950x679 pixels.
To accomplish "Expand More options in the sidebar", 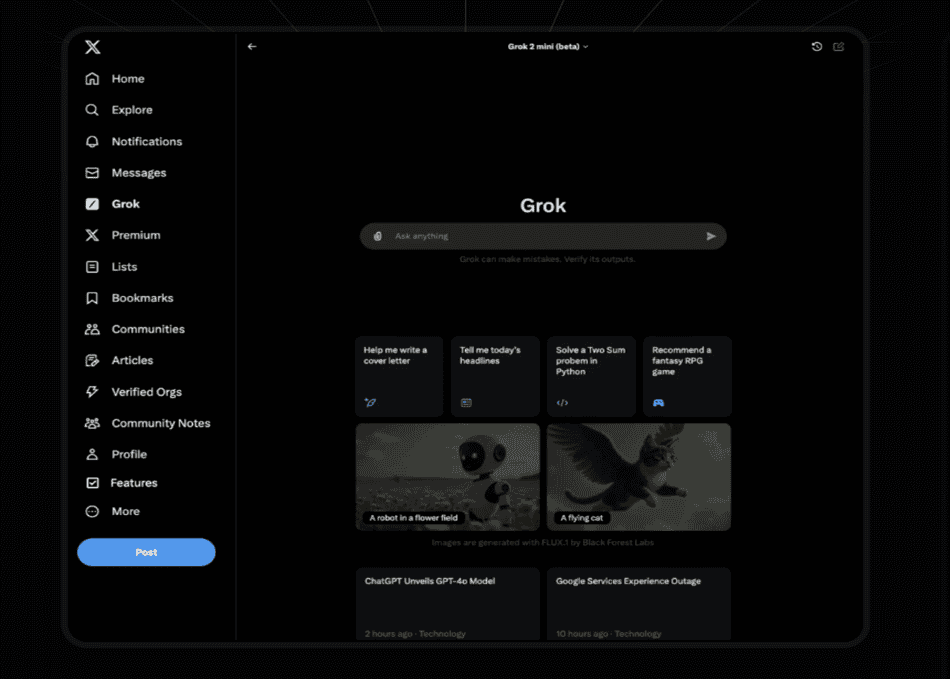I will tap(124, 511).
